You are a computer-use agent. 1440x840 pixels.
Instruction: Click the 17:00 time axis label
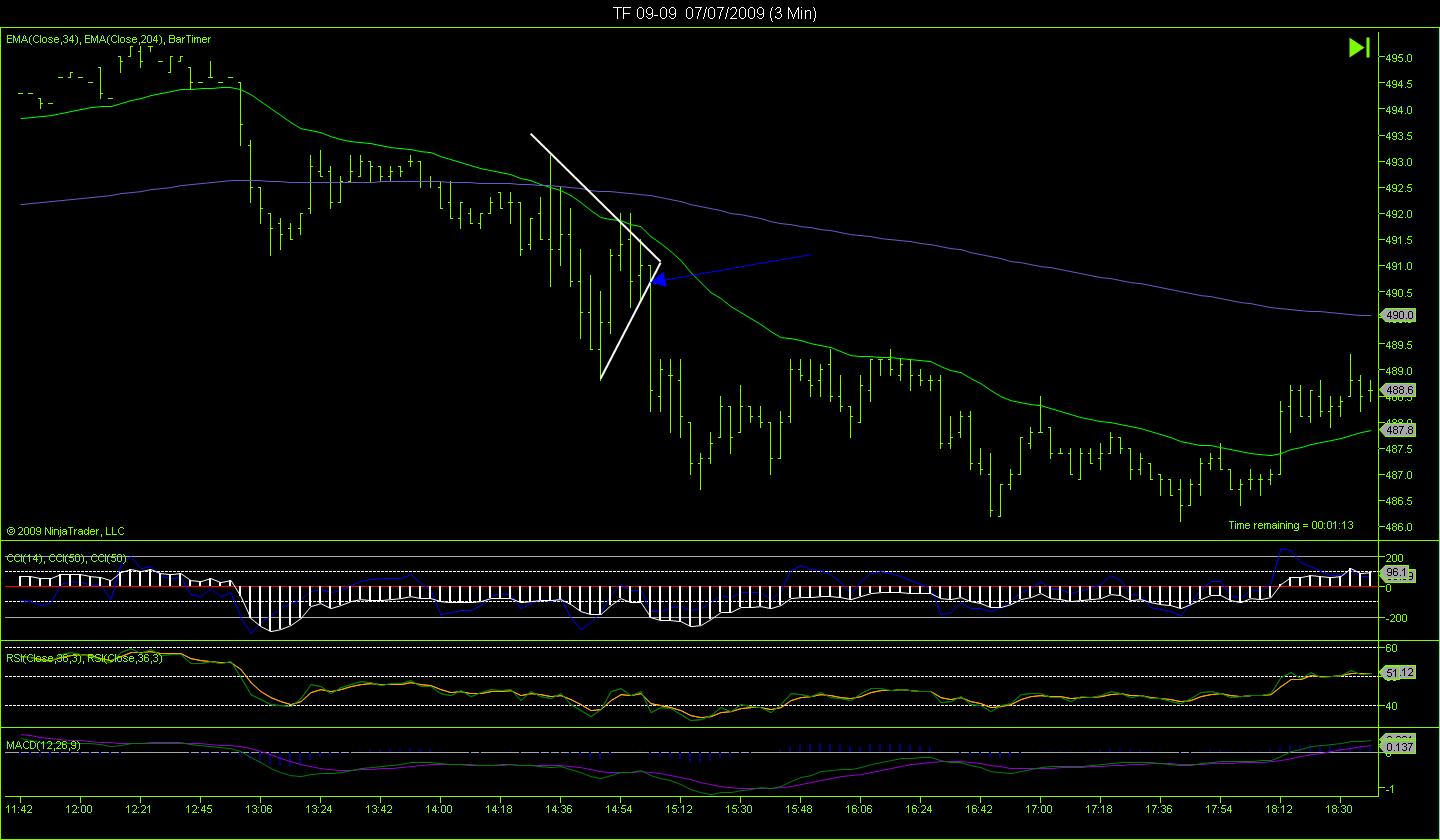click(1039, 808)
